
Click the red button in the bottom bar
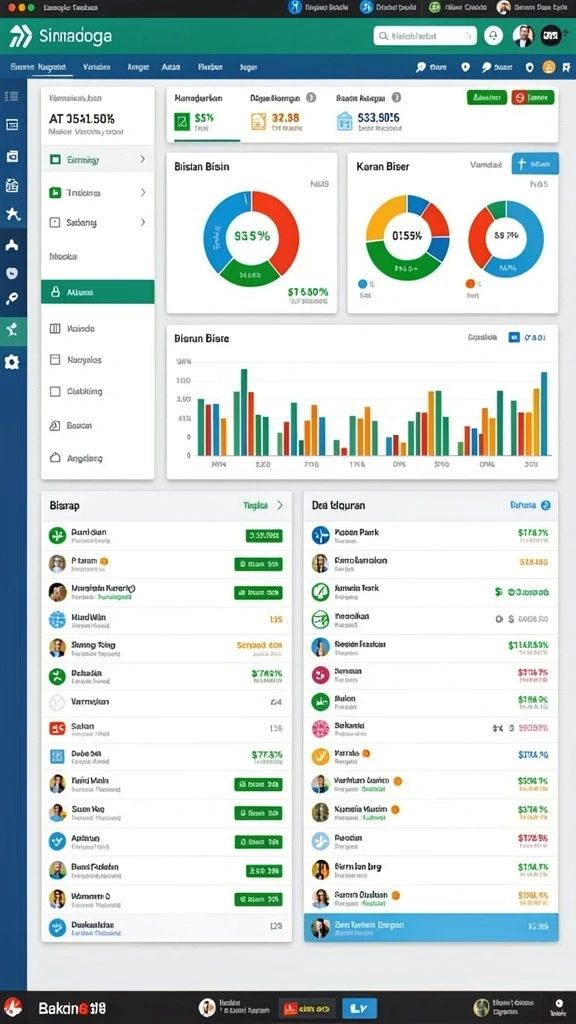(307, 1008)
